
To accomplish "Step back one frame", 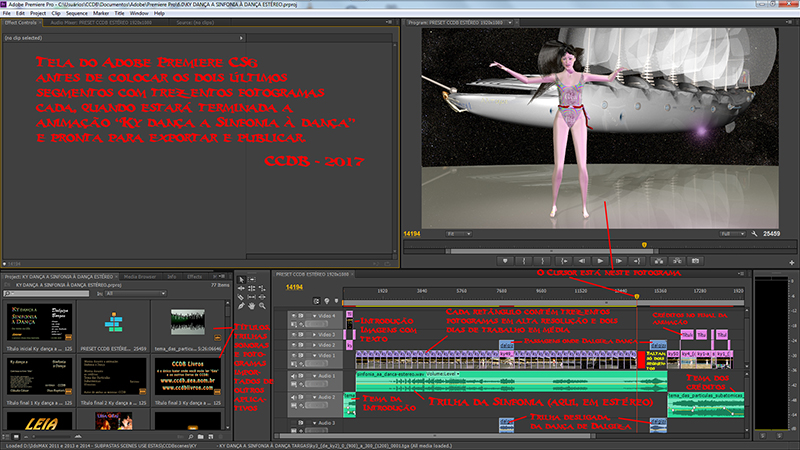I will (x=582, y=261).
